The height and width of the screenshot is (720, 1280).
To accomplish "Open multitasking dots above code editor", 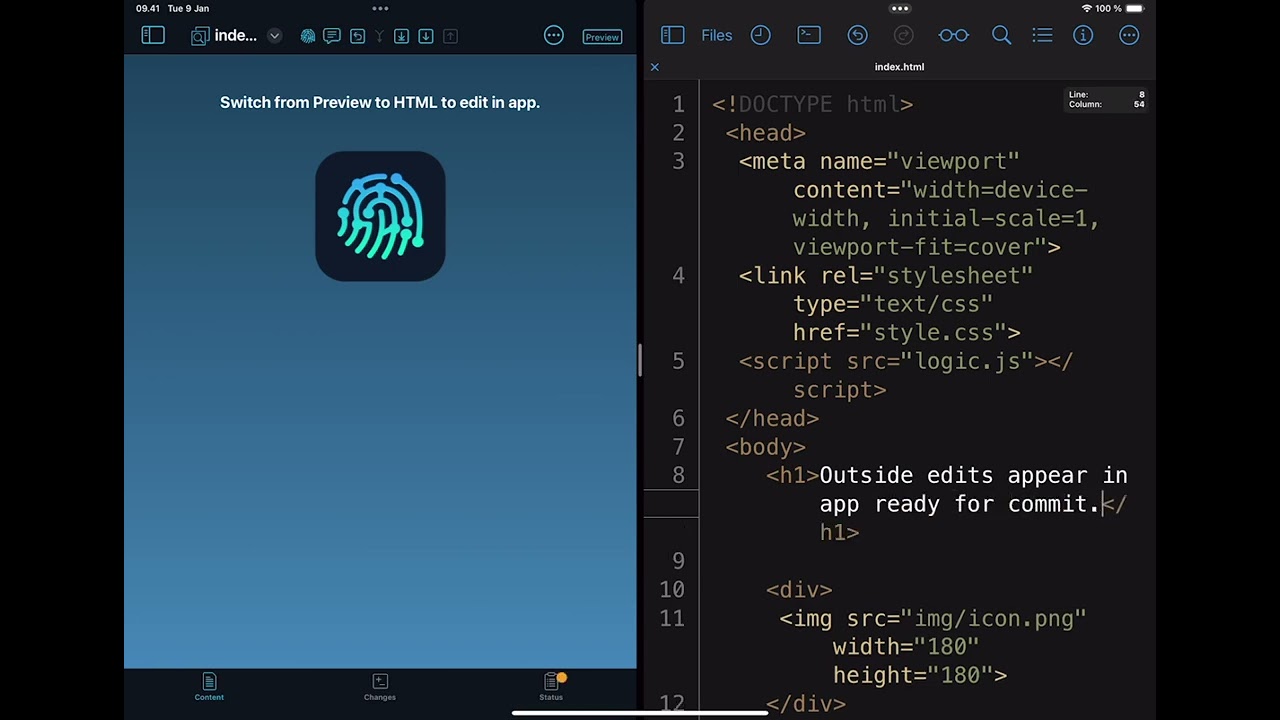I will (x=900, y=8).
